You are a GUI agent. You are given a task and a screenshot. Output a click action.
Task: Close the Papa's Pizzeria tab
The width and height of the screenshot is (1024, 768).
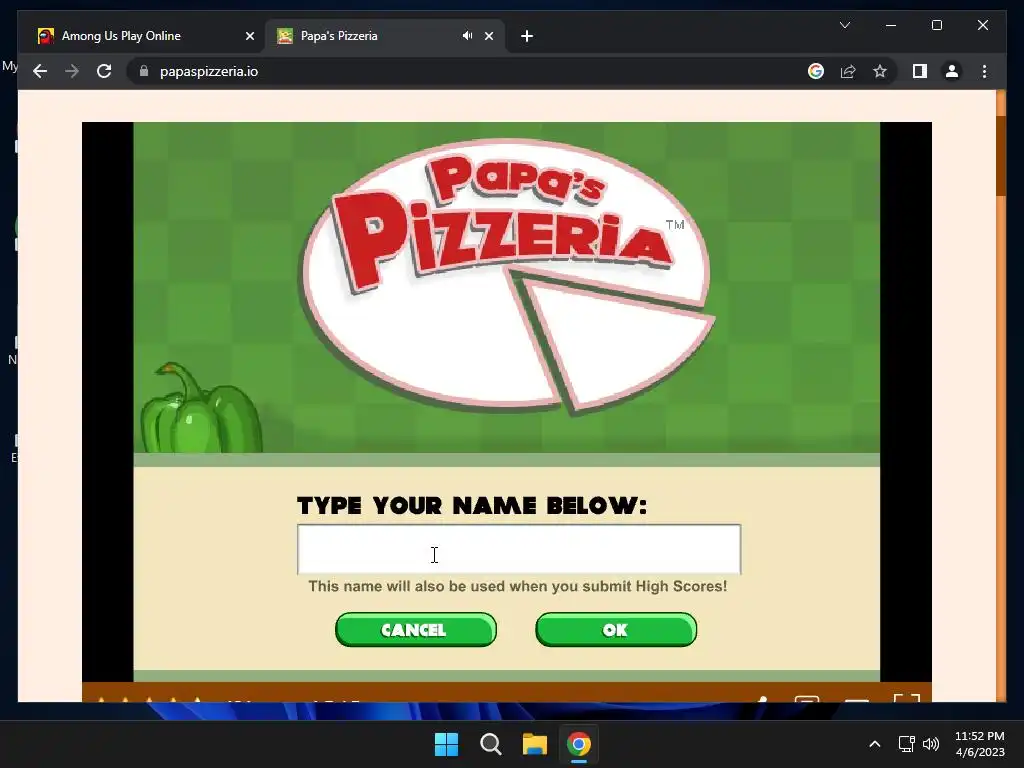[488, 36]
